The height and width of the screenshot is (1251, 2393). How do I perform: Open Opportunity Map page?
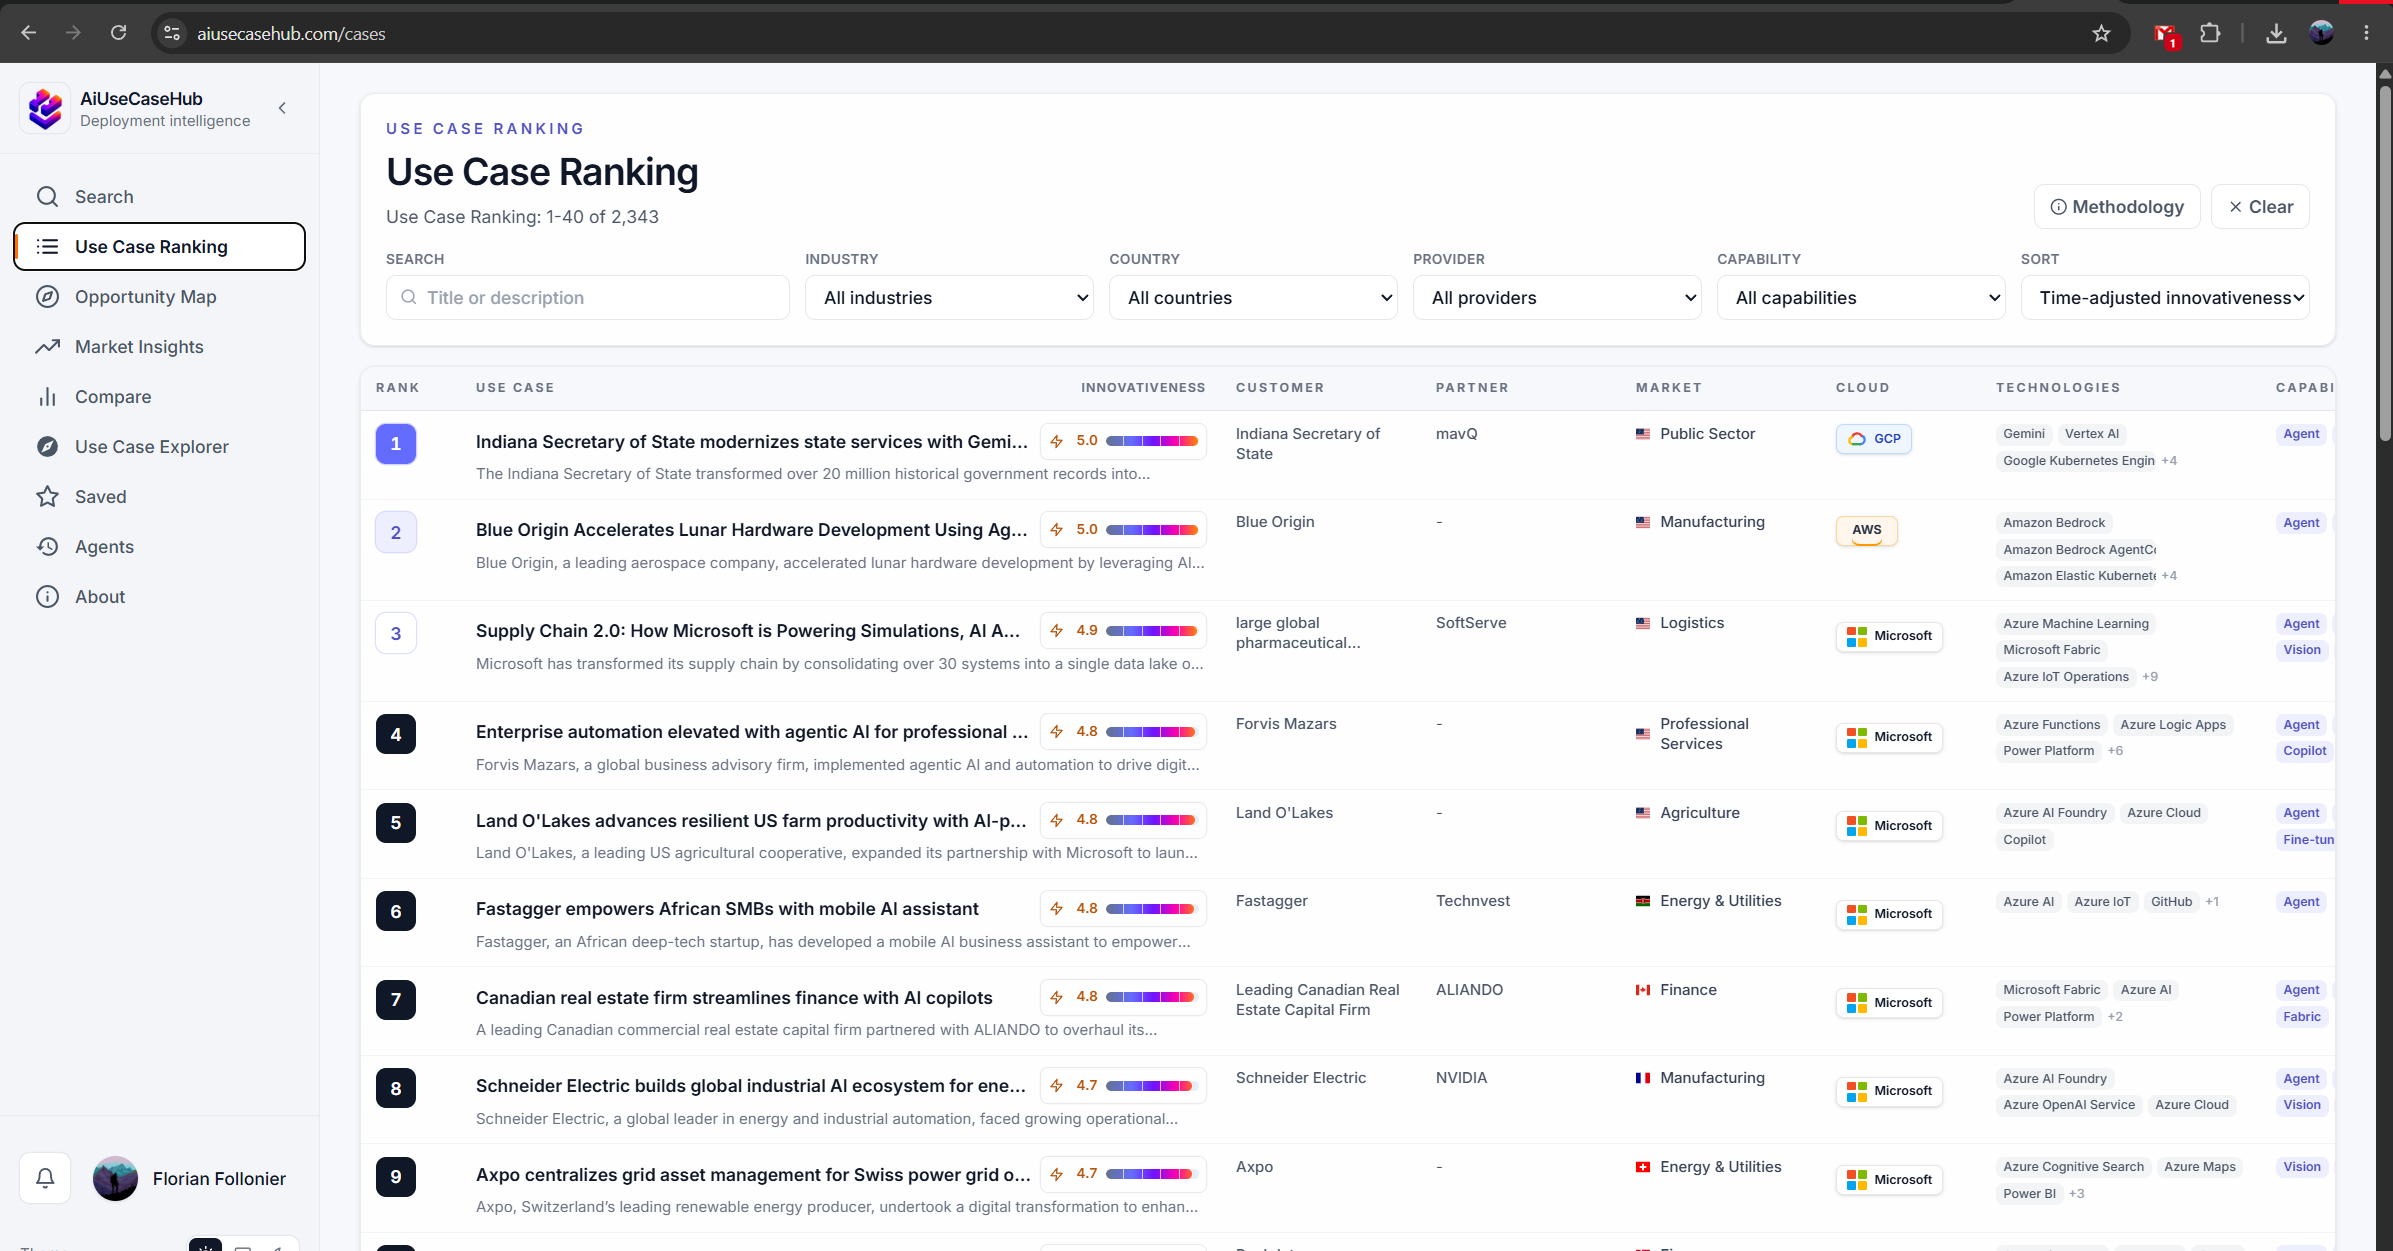[x=160, y=297]
